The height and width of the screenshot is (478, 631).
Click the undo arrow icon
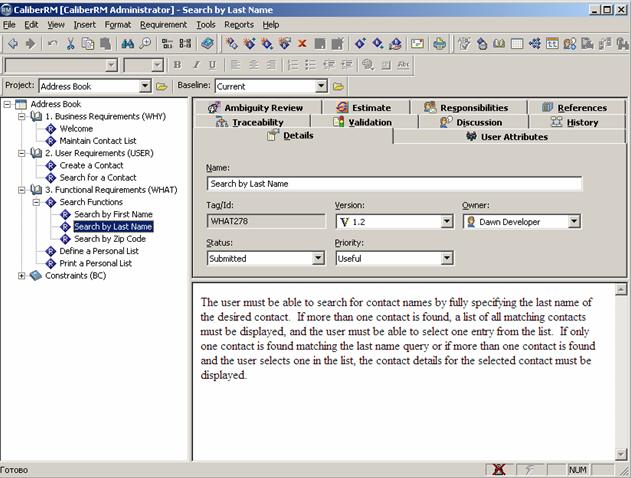tap(52, 43)
